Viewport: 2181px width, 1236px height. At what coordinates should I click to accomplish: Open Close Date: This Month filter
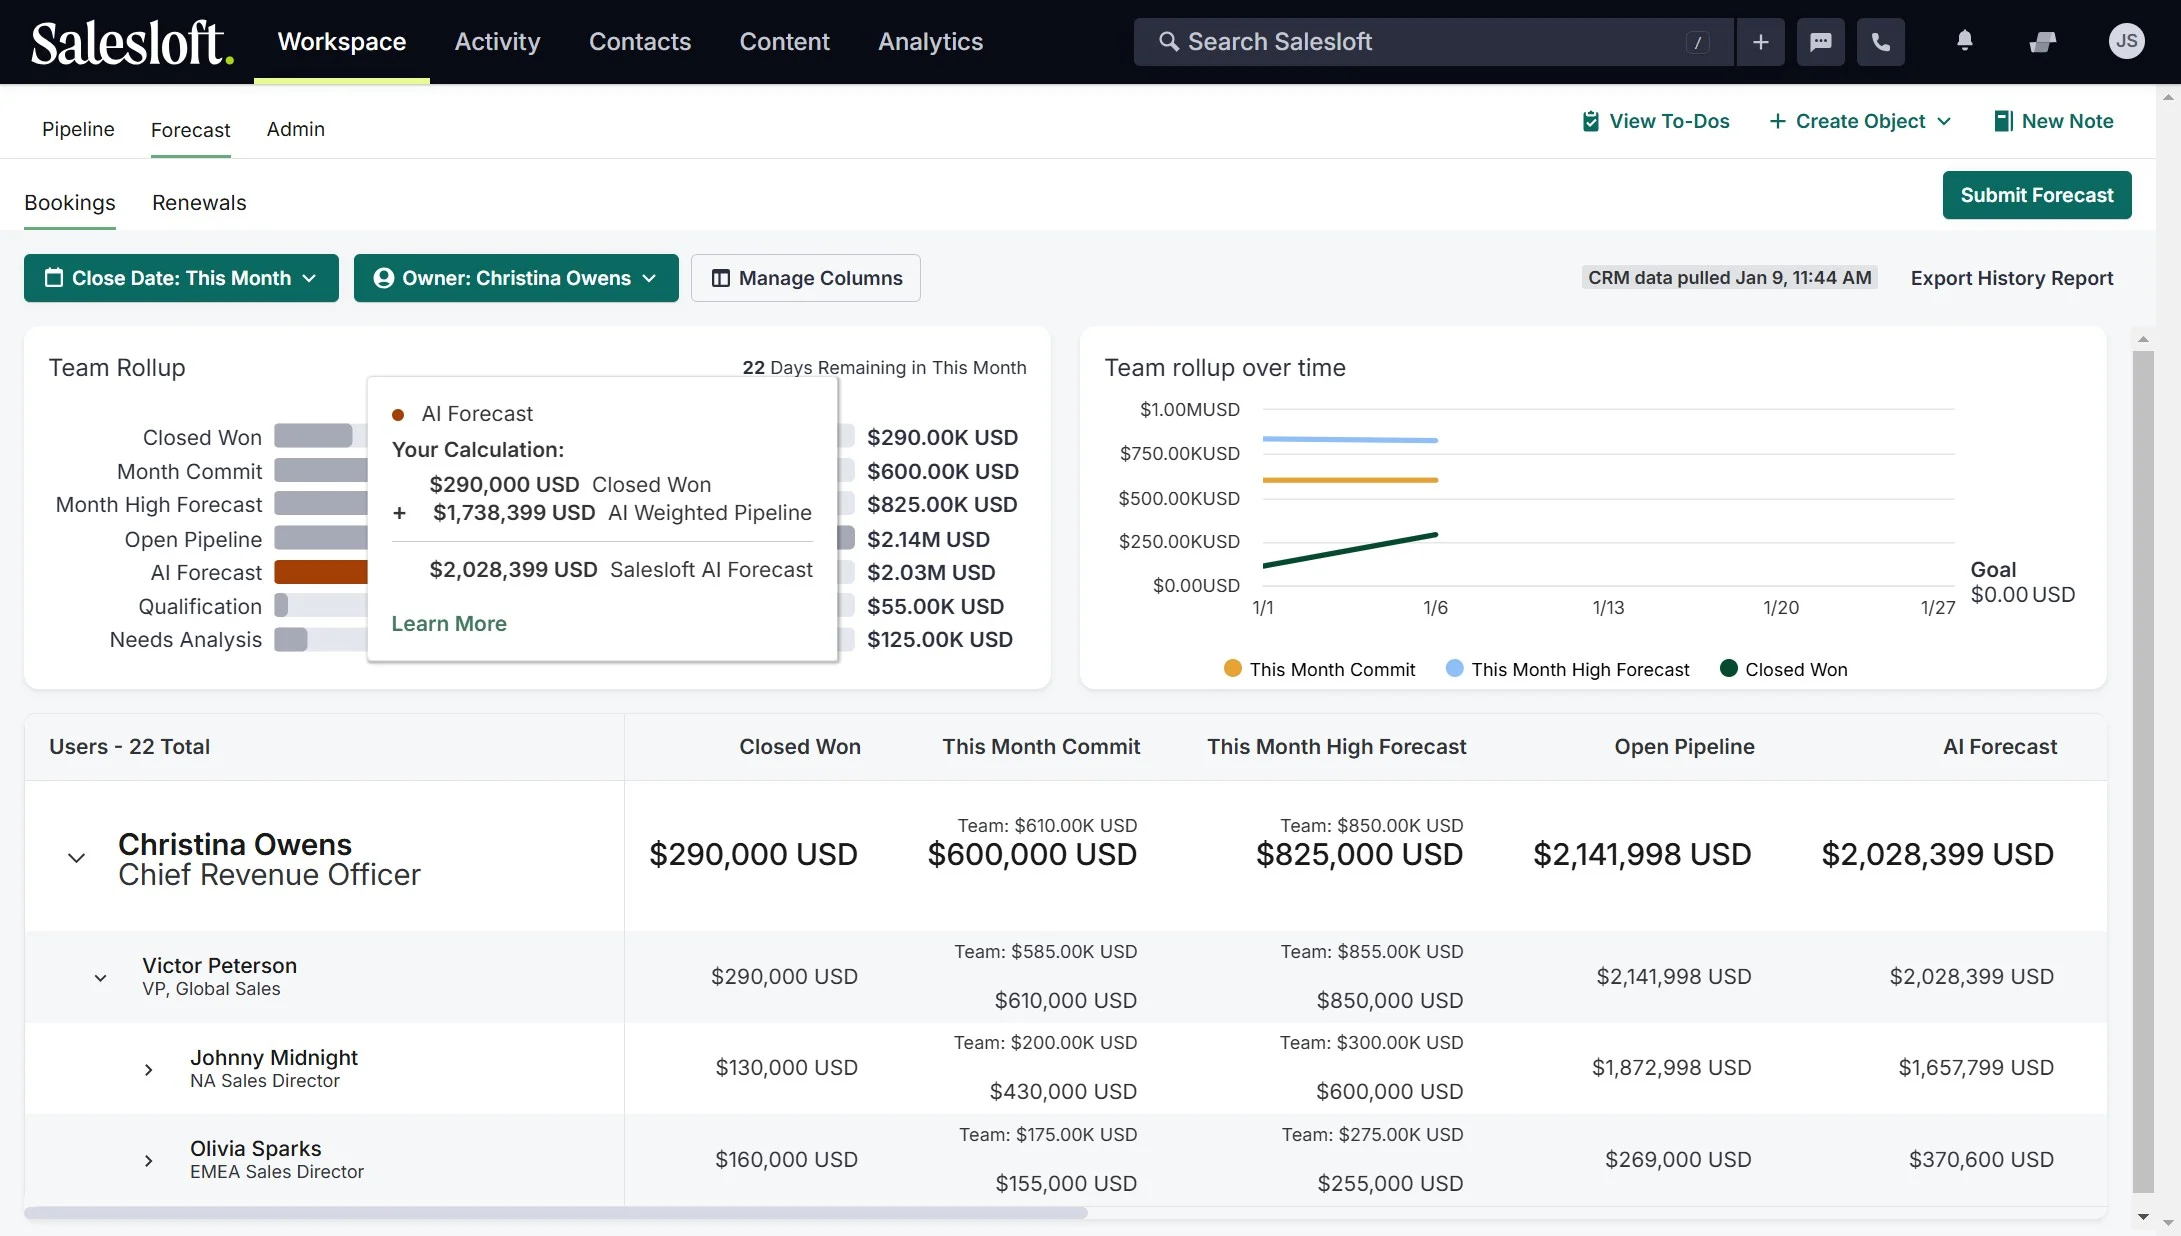pyautogui.click(x=181, y=278)
